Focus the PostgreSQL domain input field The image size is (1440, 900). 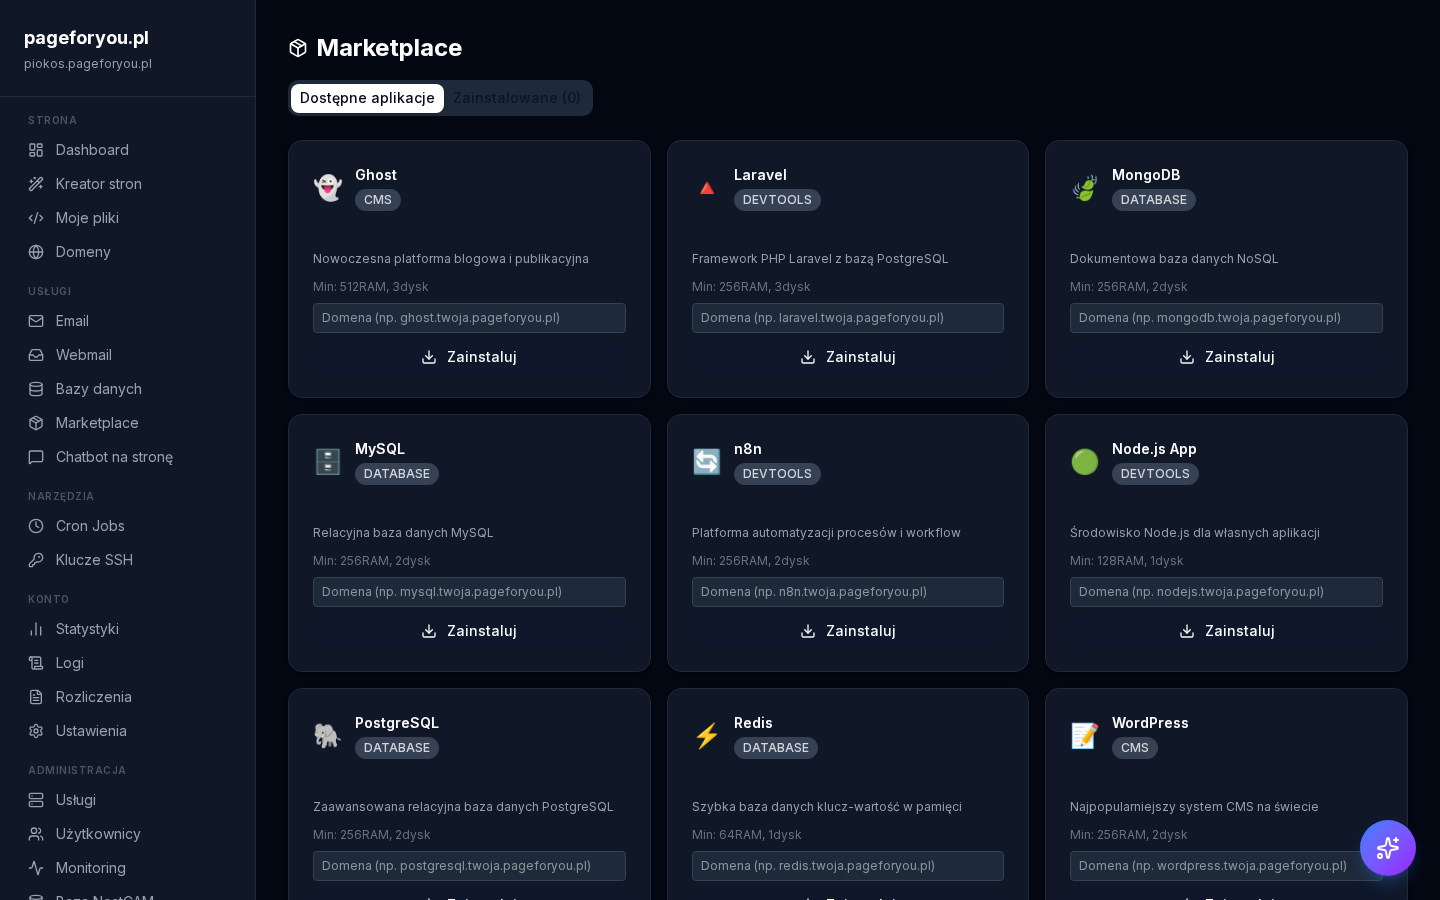pos(469,866)
